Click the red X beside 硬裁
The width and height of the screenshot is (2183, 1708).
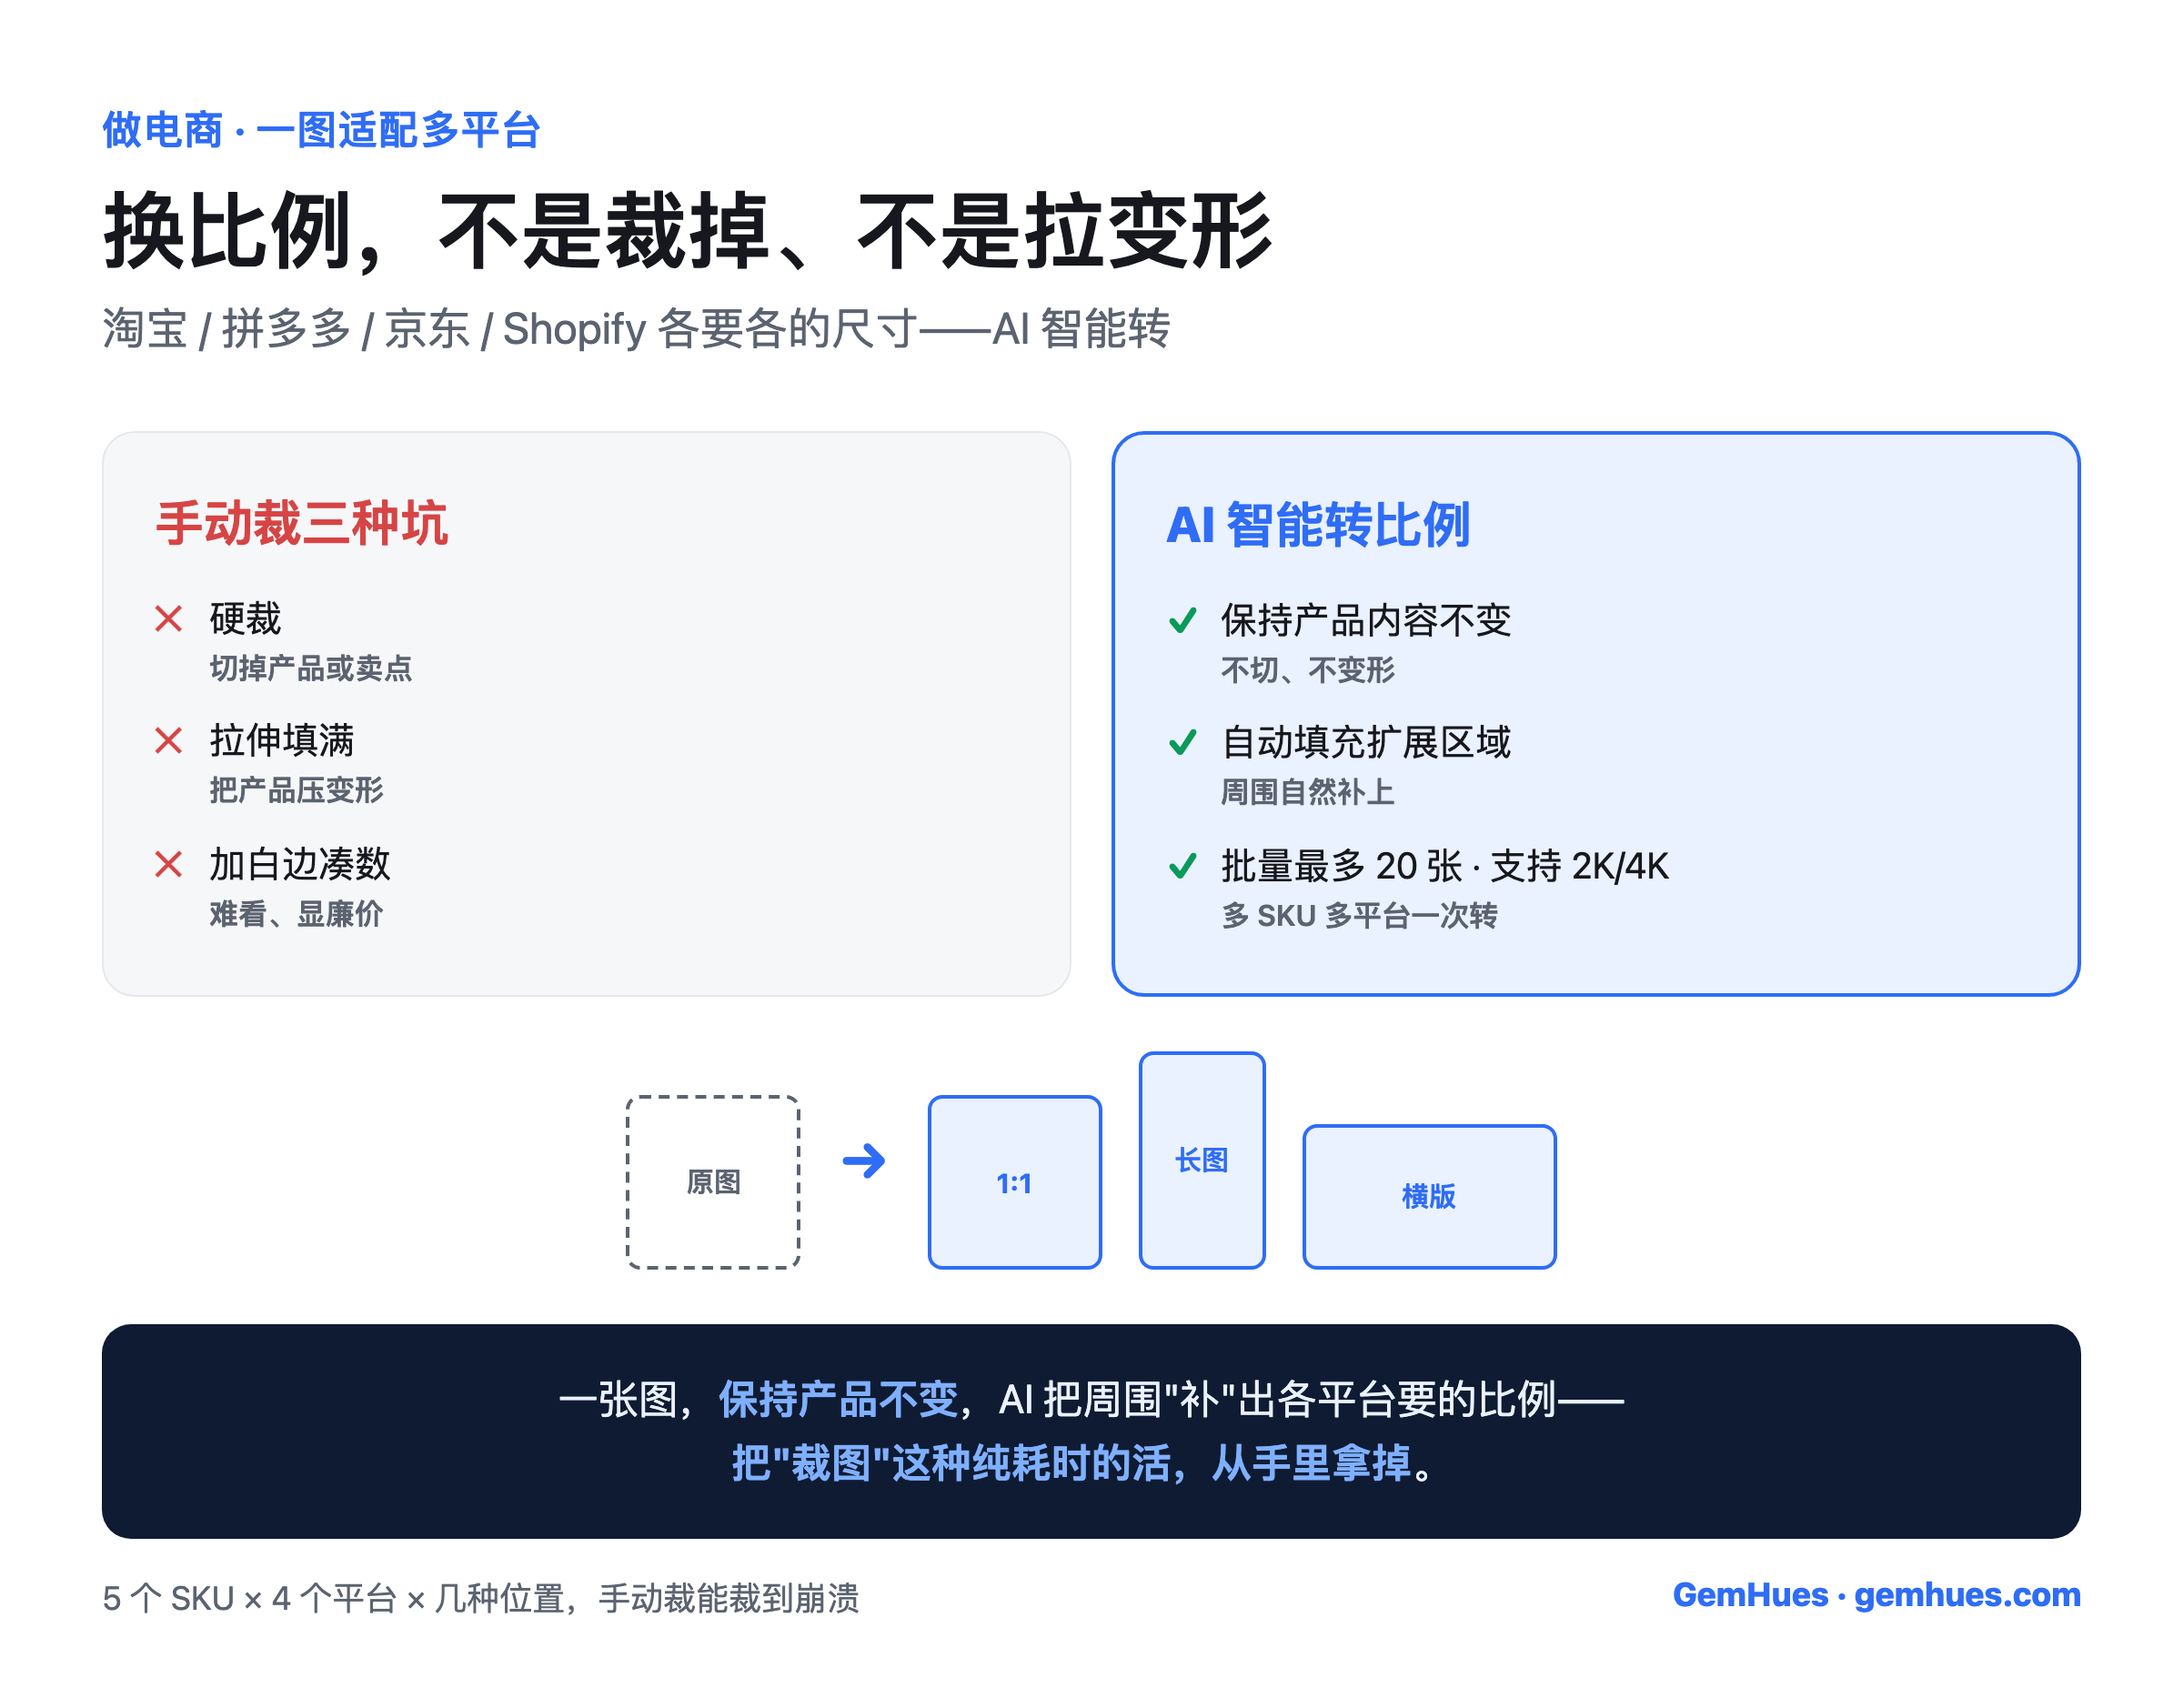[168, 618]
